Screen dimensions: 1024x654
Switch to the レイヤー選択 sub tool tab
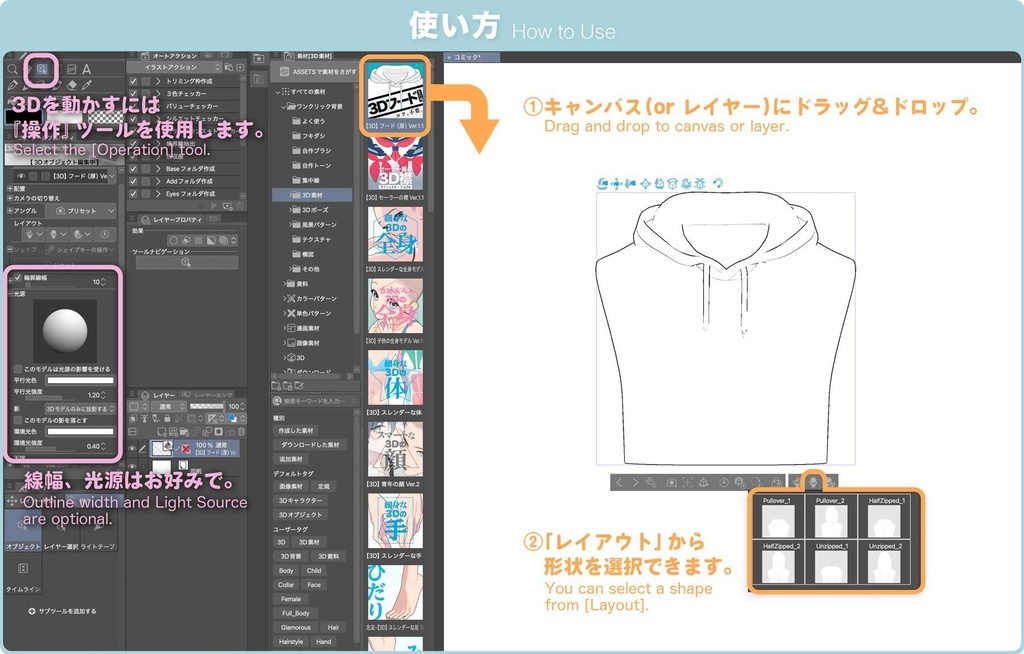pyautogui.click(x=60, y=538)
